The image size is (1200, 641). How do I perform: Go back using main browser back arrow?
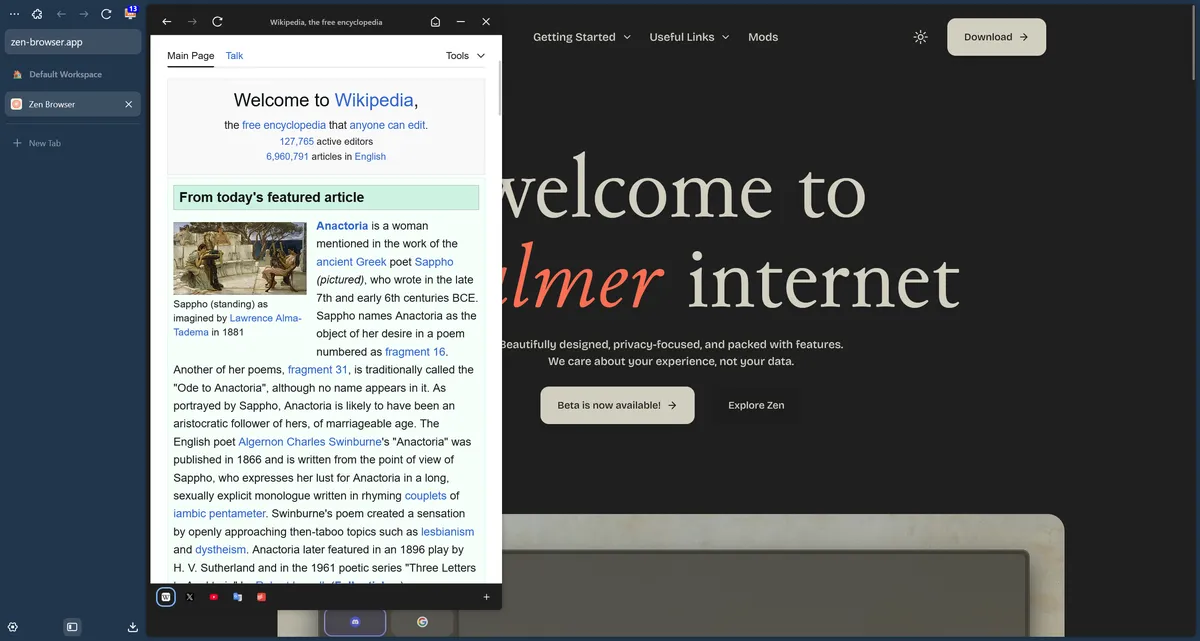61,14
